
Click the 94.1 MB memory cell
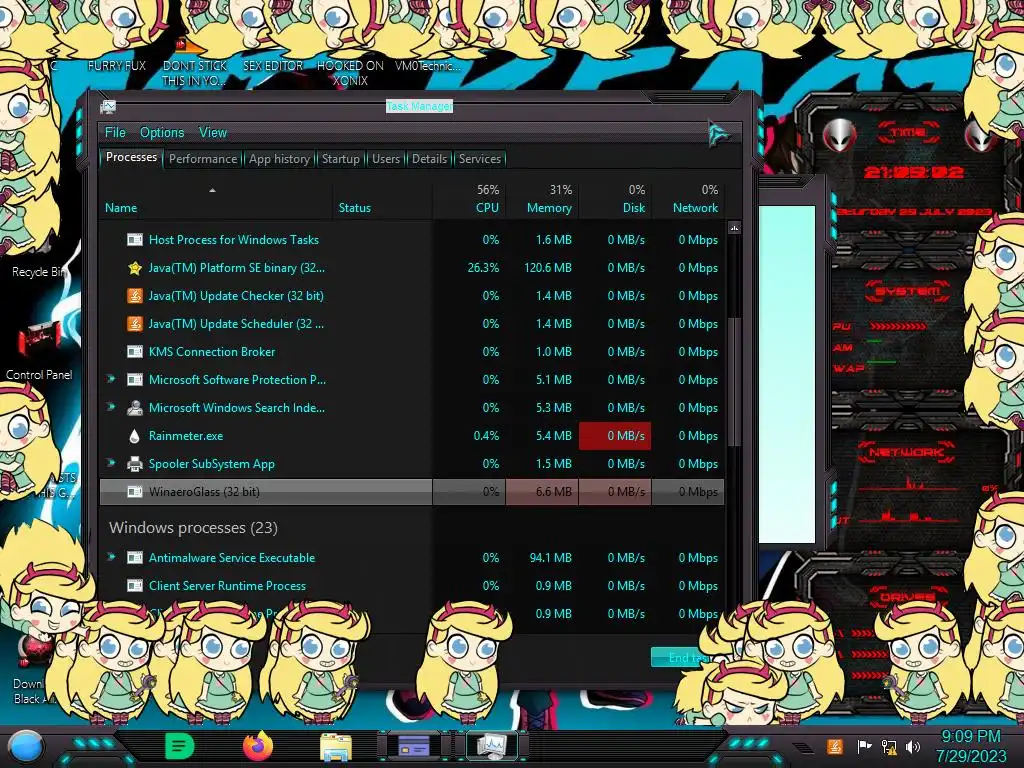tap(551, 558)
